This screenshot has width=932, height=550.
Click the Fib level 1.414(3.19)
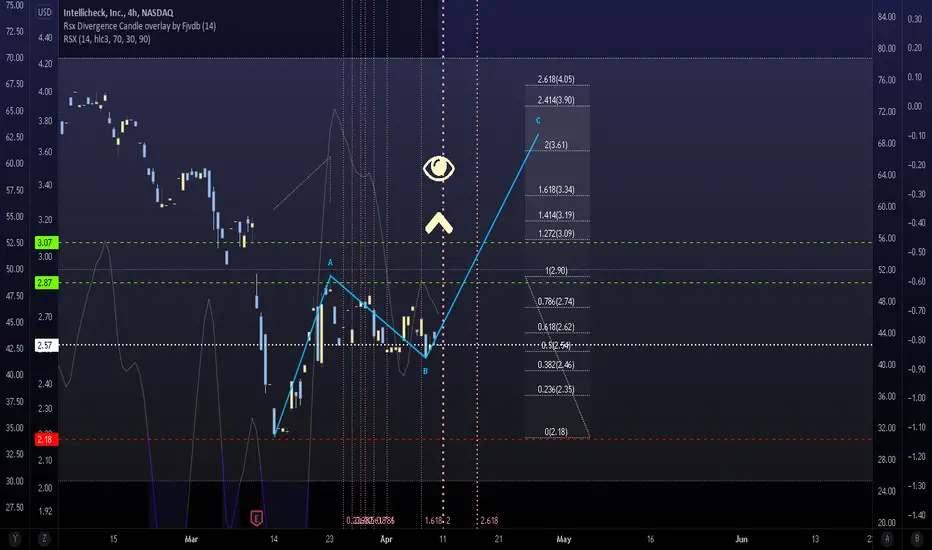pos(556,215)
